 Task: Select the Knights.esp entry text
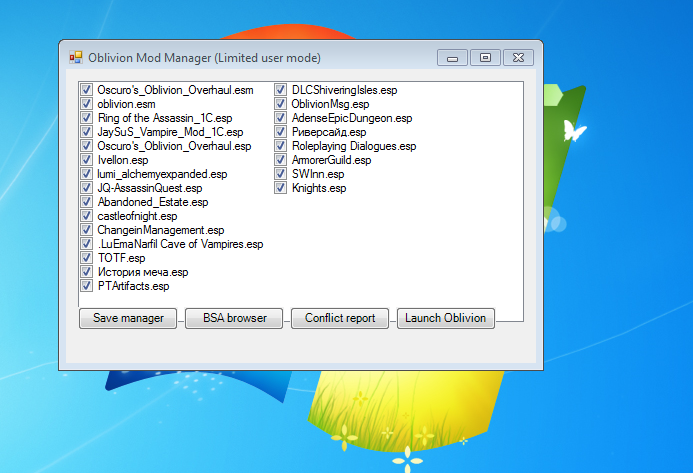click(x=319, y=188)
